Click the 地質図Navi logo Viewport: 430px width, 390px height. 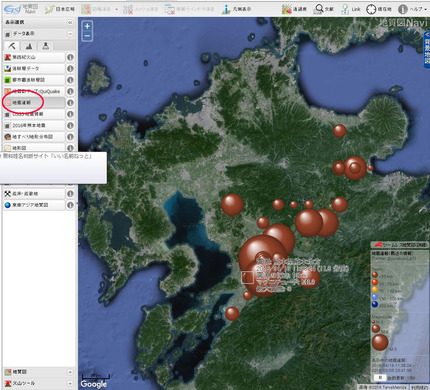pyautogui.click(x=20, y=9)
